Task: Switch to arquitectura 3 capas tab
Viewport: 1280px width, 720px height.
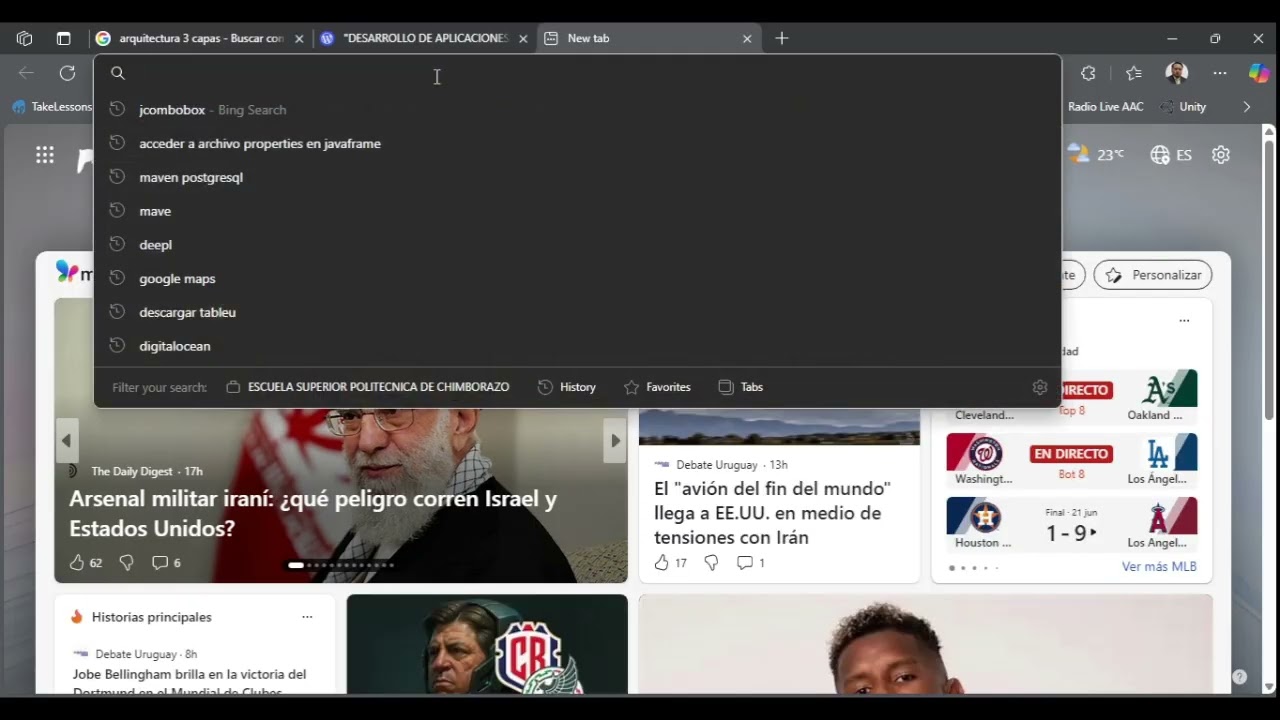Action: (x=199, y=38)
